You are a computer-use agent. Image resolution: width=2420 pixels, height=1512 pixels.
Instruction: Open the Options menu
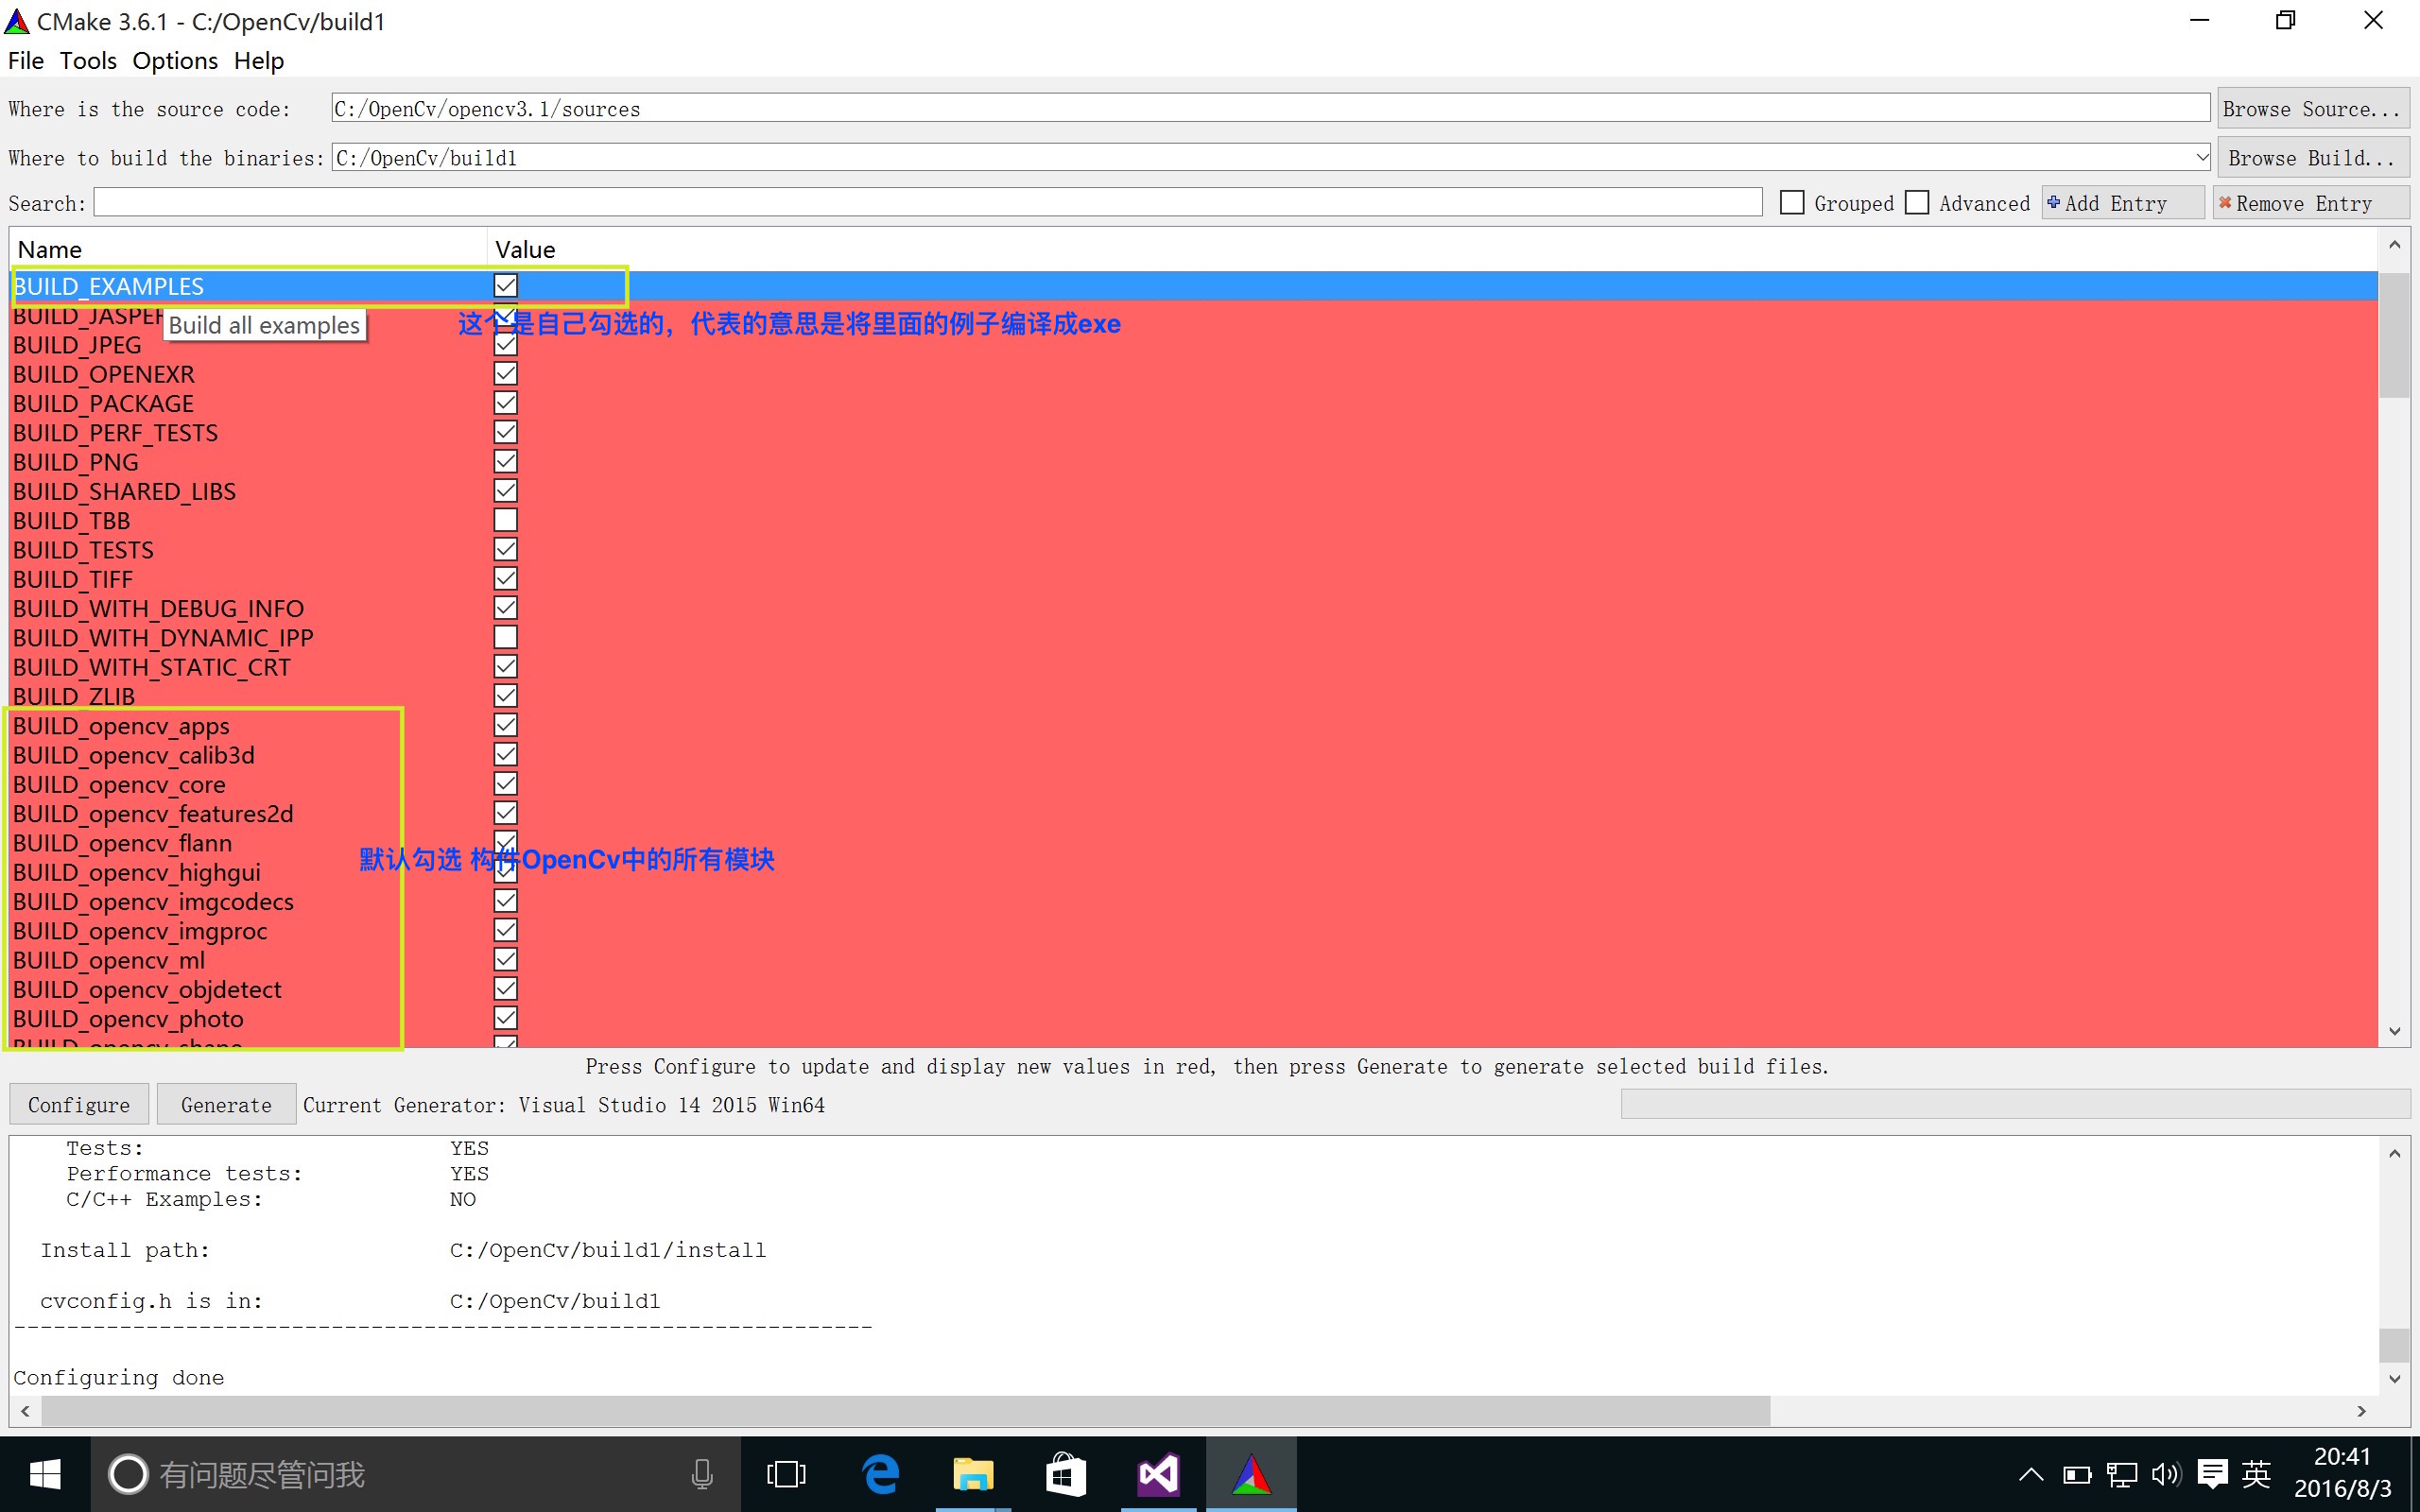coord(175,61)
